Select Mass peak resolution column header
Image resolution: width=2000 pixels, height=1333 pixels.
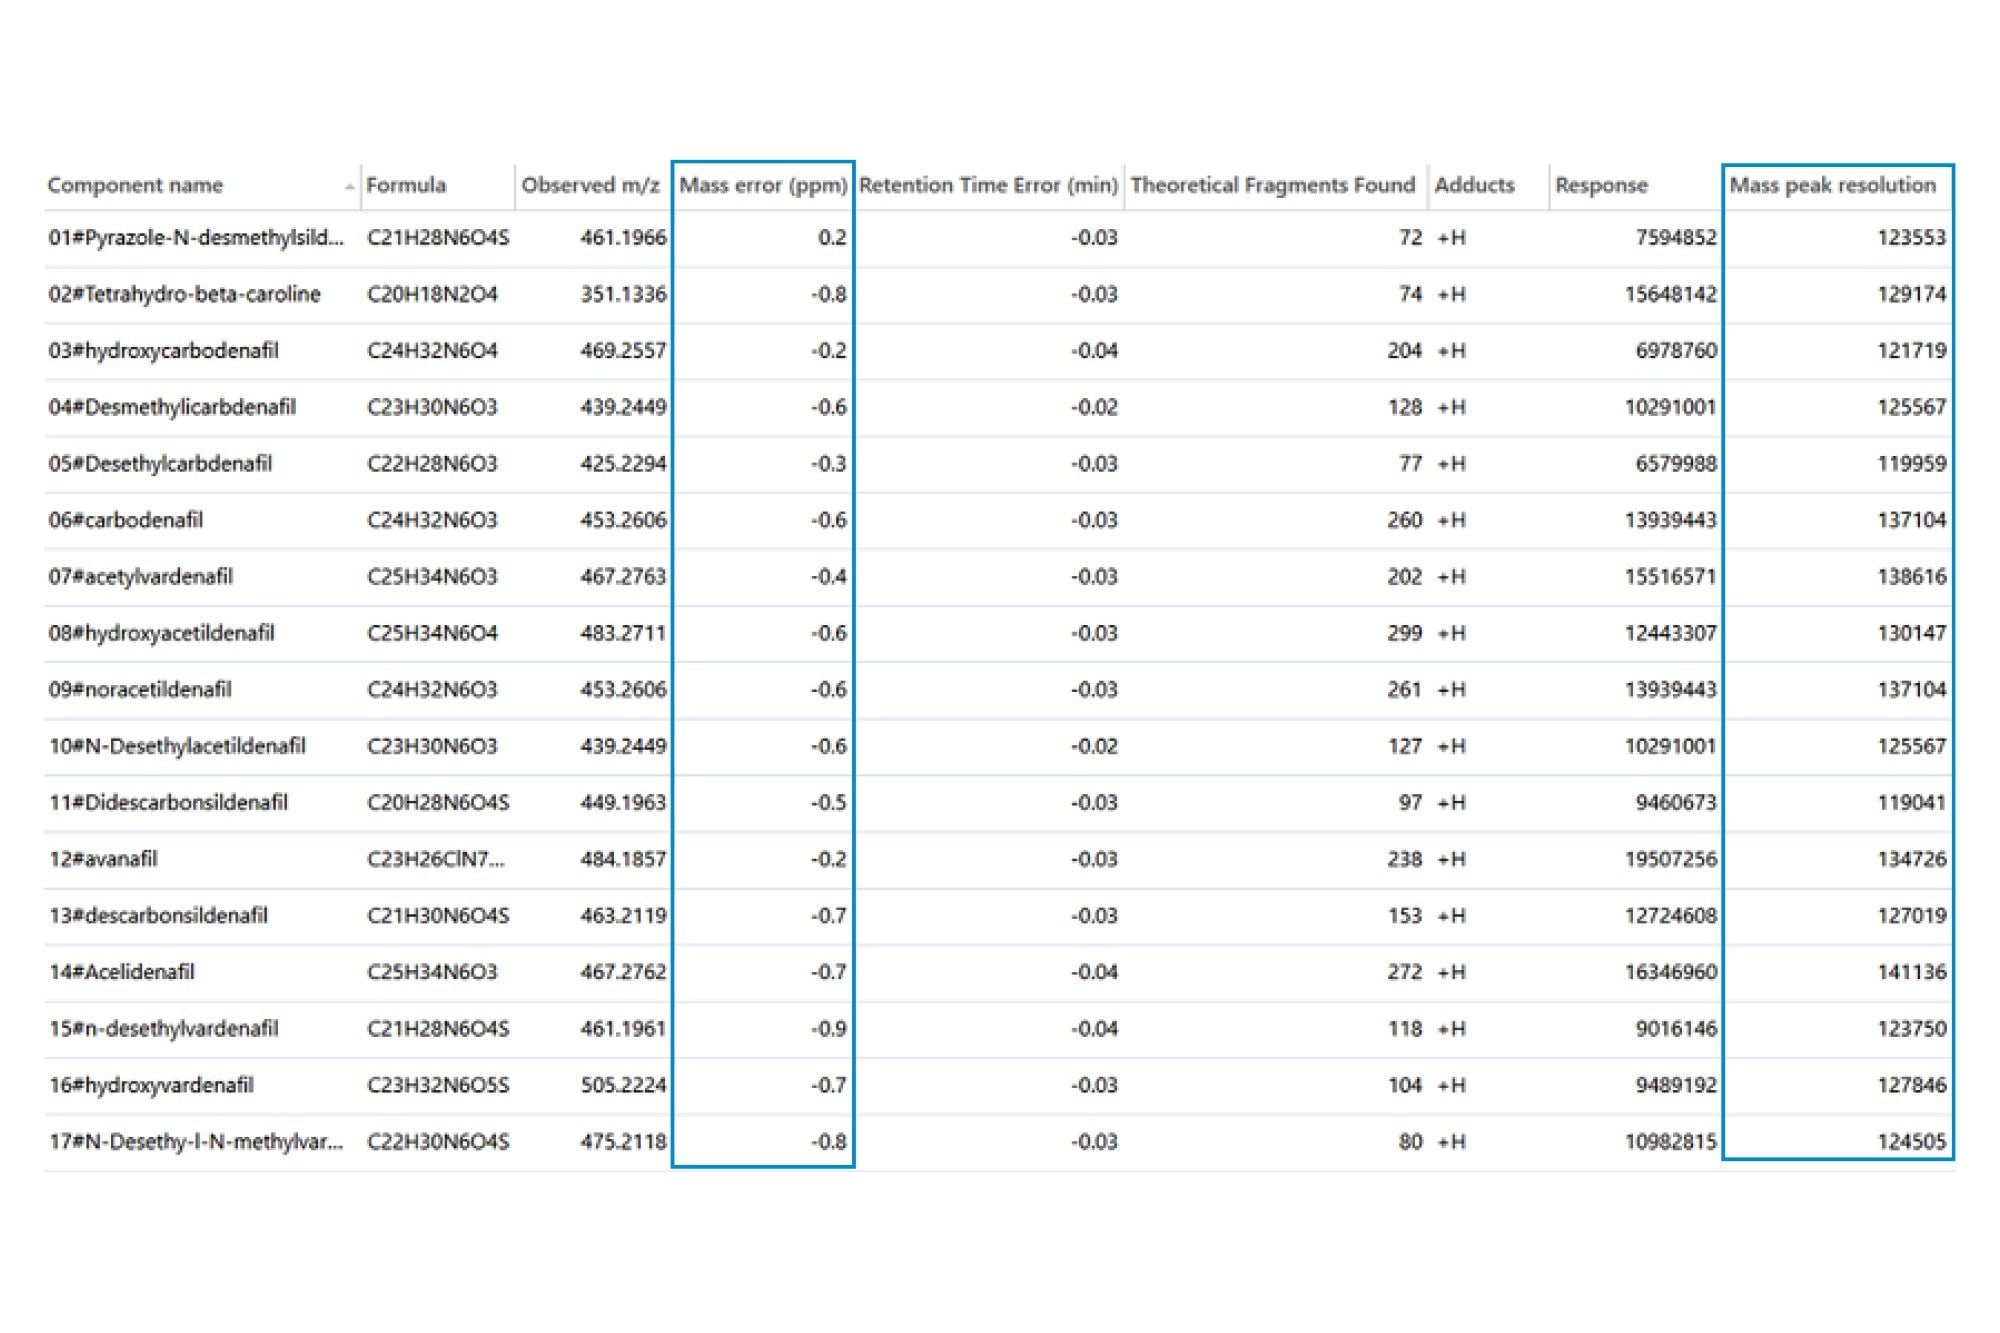click(x=1832, y=185)
